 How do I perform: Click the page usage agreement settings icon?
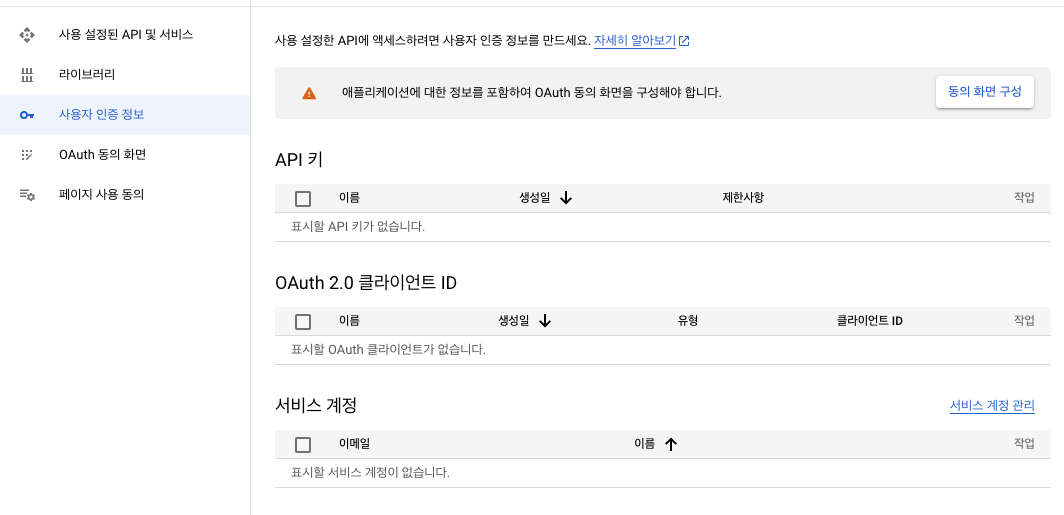click(26, 195)
